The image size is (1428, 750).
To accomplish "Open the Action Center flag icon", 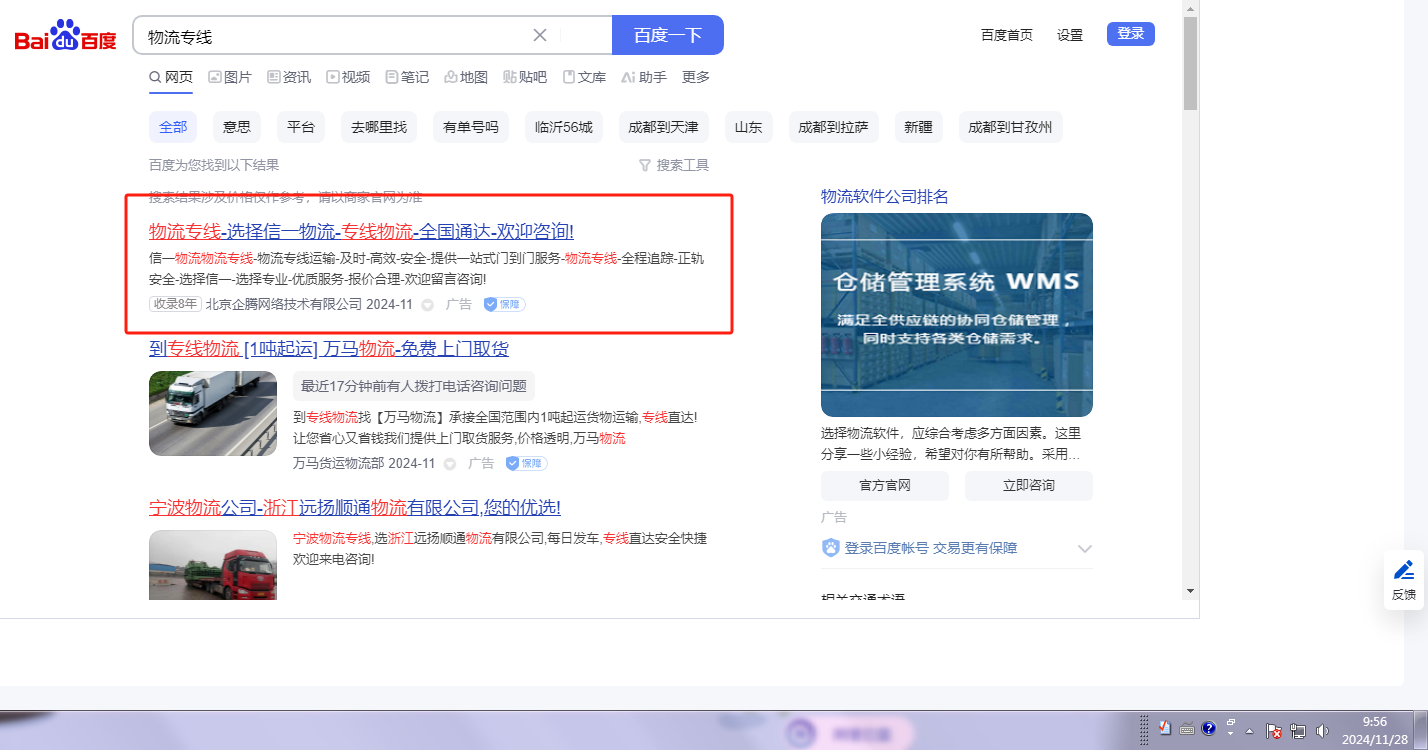I will pos(1274,730).
